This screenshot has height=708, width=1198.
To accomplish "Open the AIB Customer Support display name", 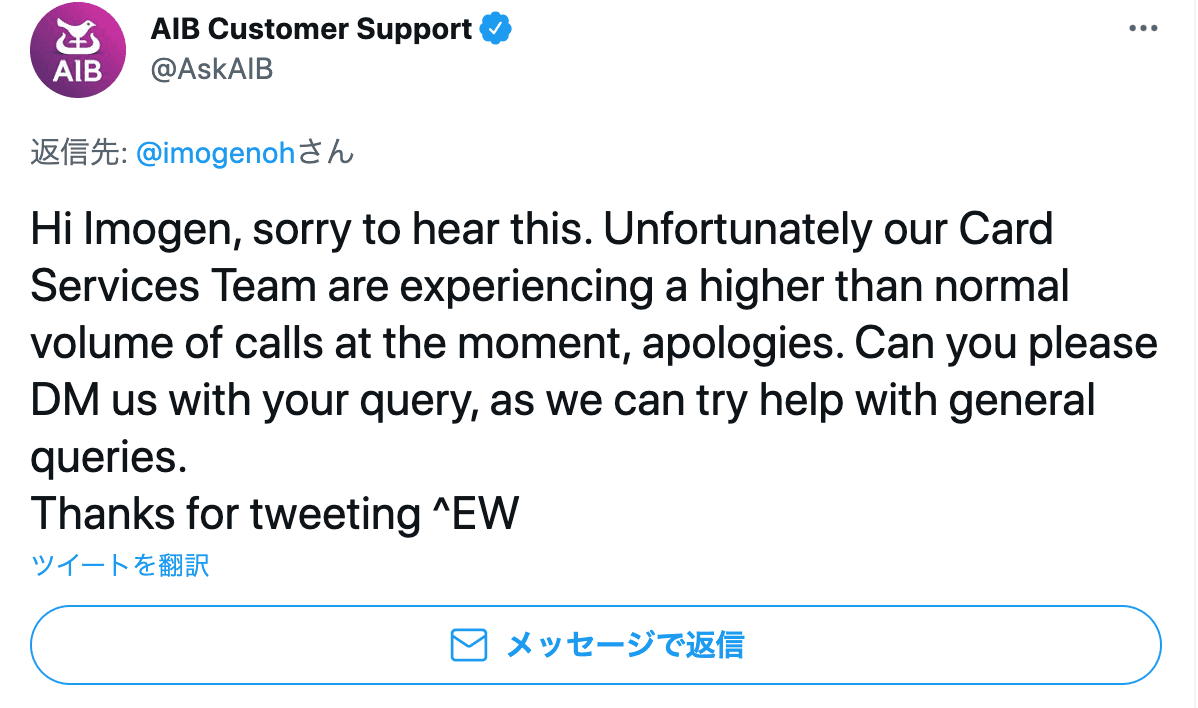I will [311, 30].
